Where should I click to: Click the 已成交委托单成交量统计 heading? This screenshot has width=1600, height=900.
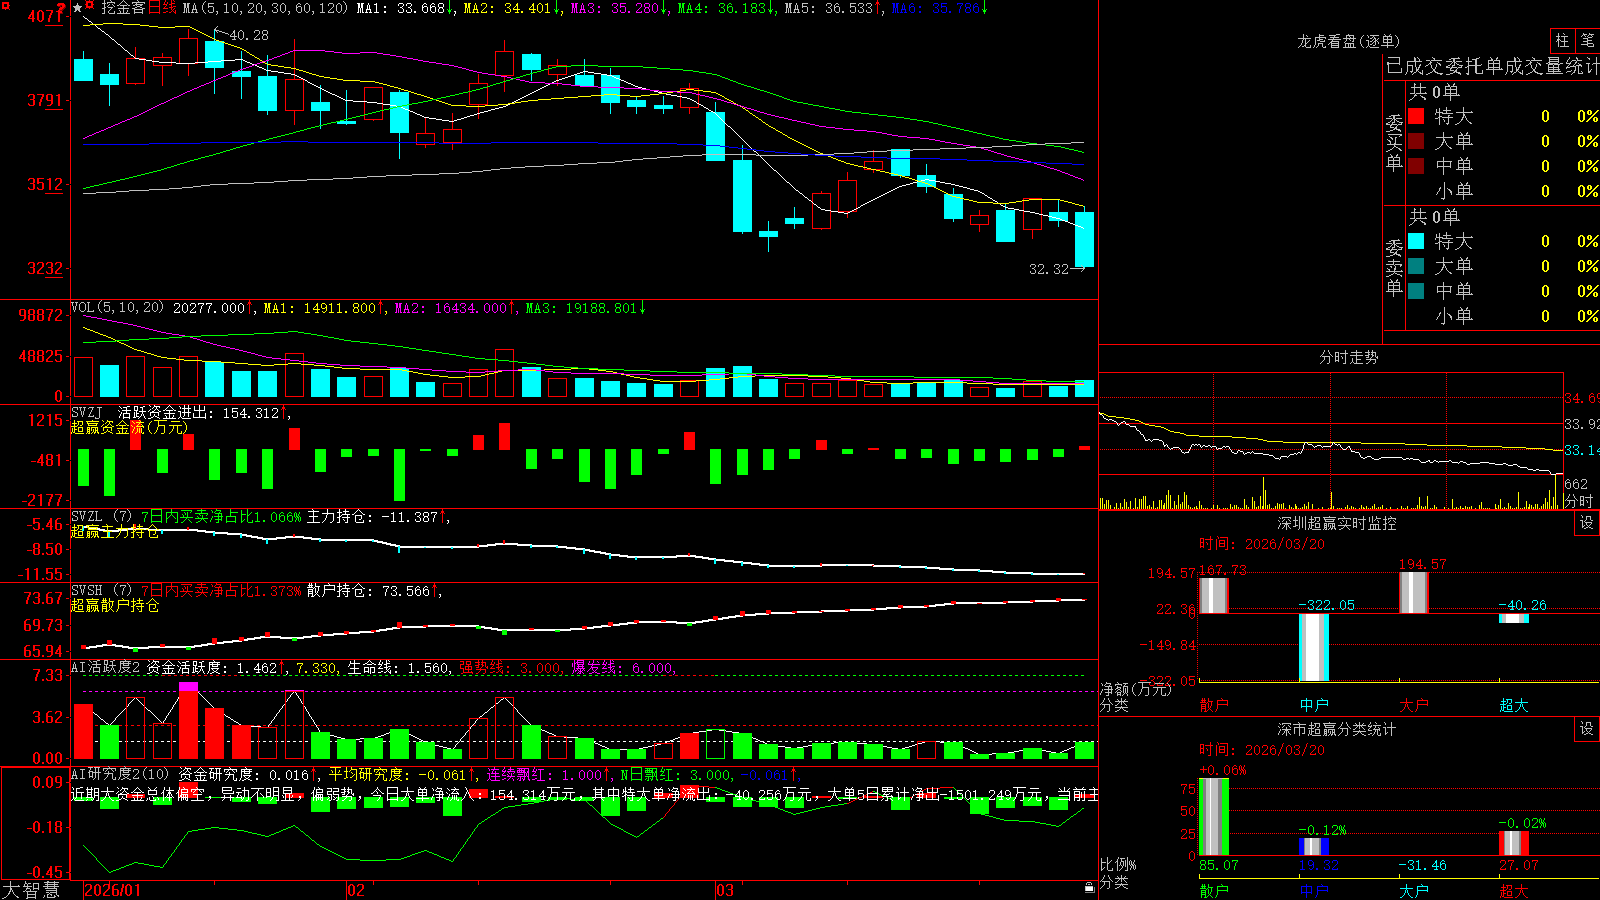pos(1492,66)
